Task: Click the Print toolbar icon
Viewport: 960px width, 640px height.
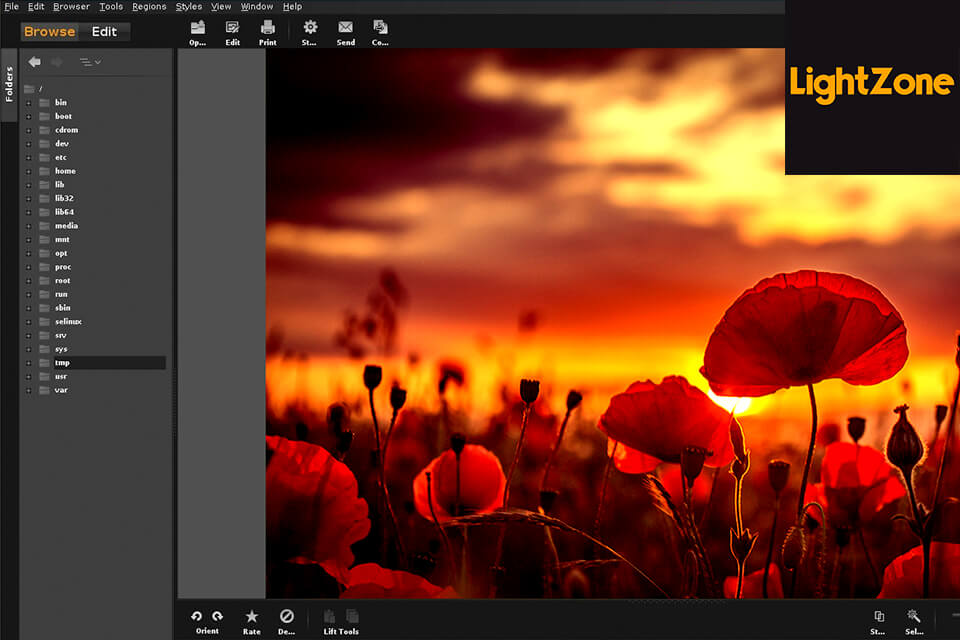Action: point(268,28)
